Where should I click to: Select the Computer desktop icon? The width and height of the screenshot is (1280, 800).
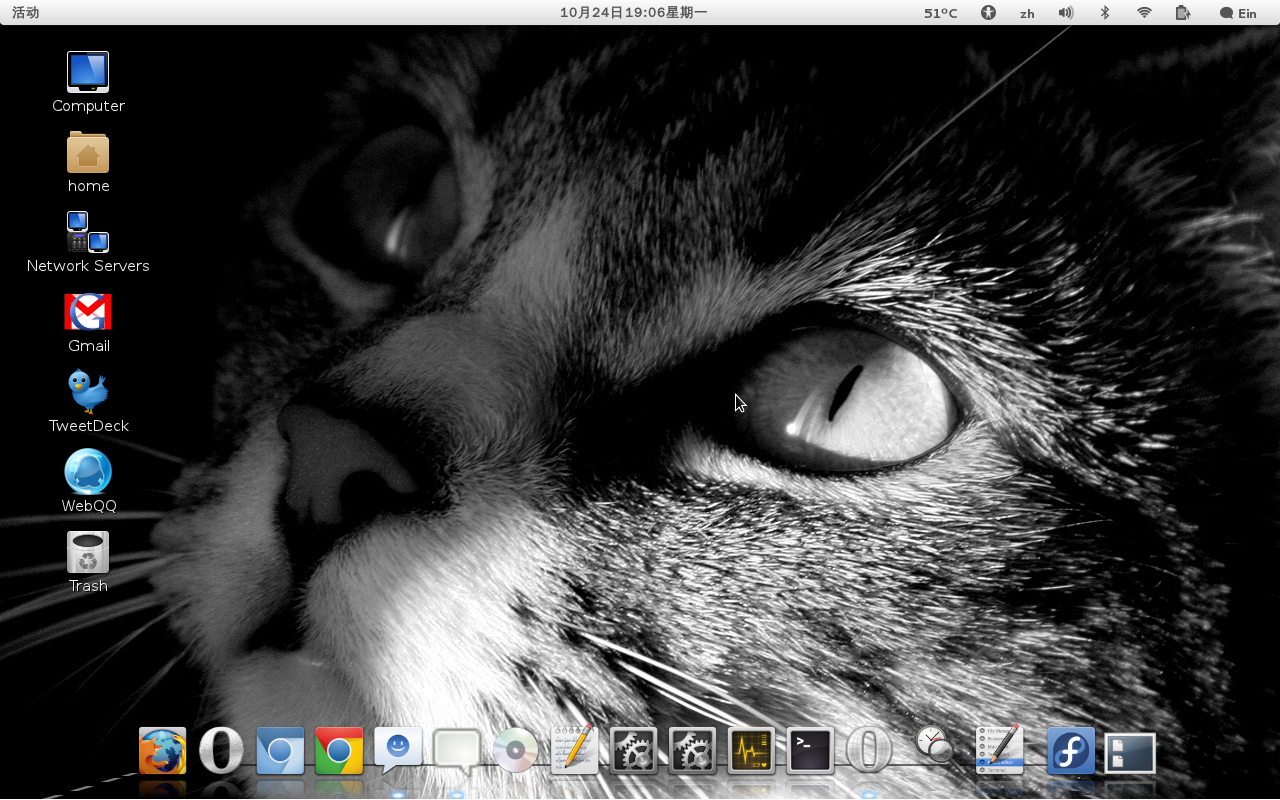click(x=88, y=82)
